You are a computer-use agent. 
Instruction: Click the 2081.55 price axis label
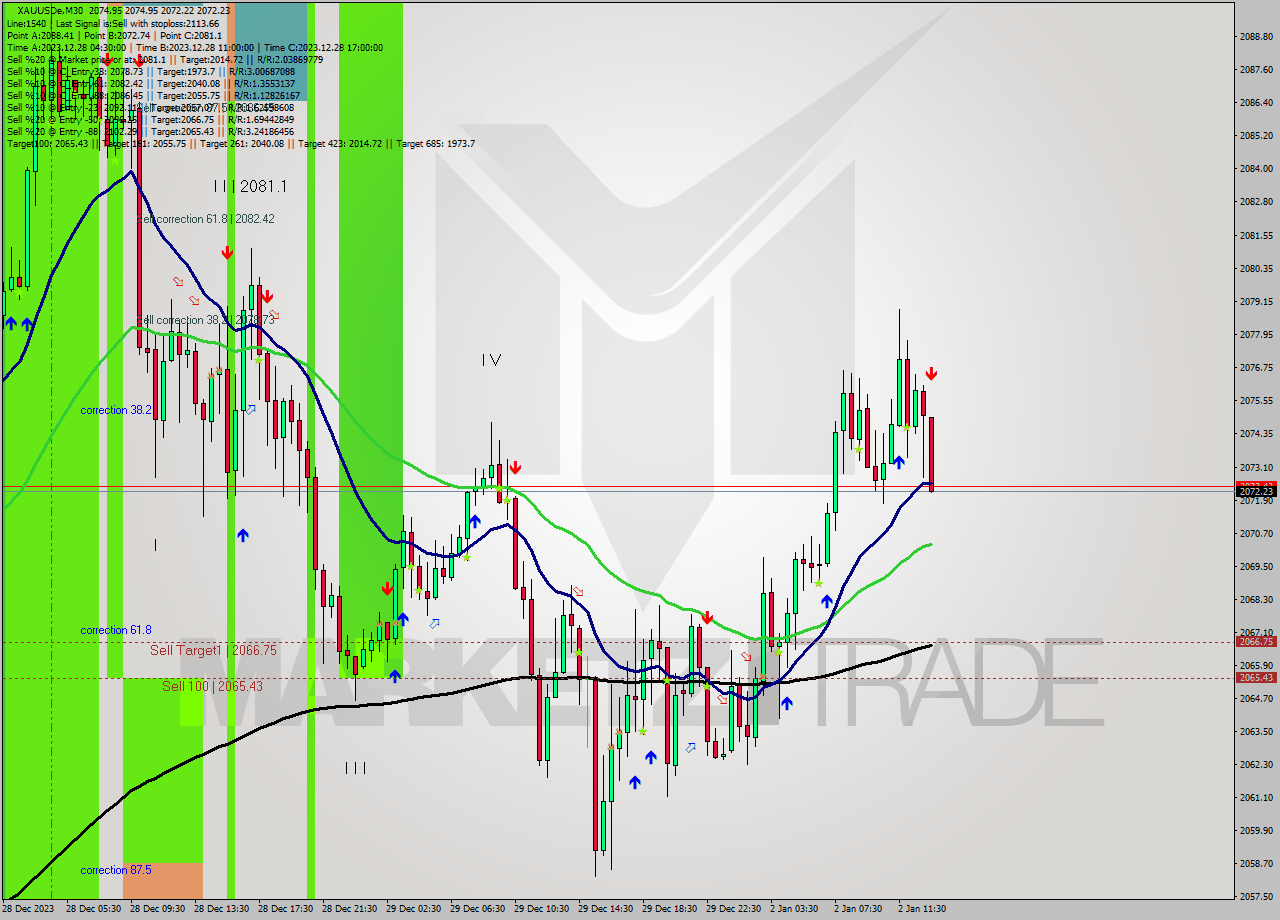coord(1256,235)
